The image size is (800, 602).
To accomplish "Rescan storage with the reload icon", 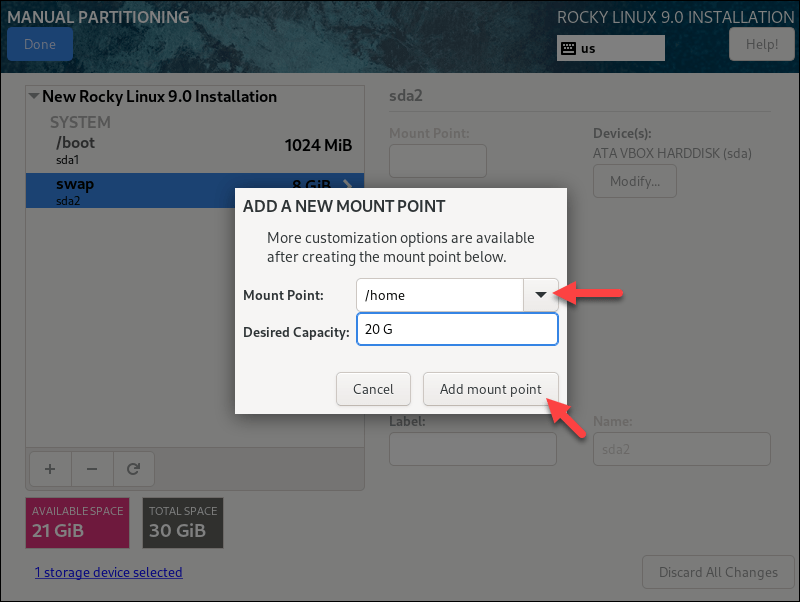I will tap(132, 468).
